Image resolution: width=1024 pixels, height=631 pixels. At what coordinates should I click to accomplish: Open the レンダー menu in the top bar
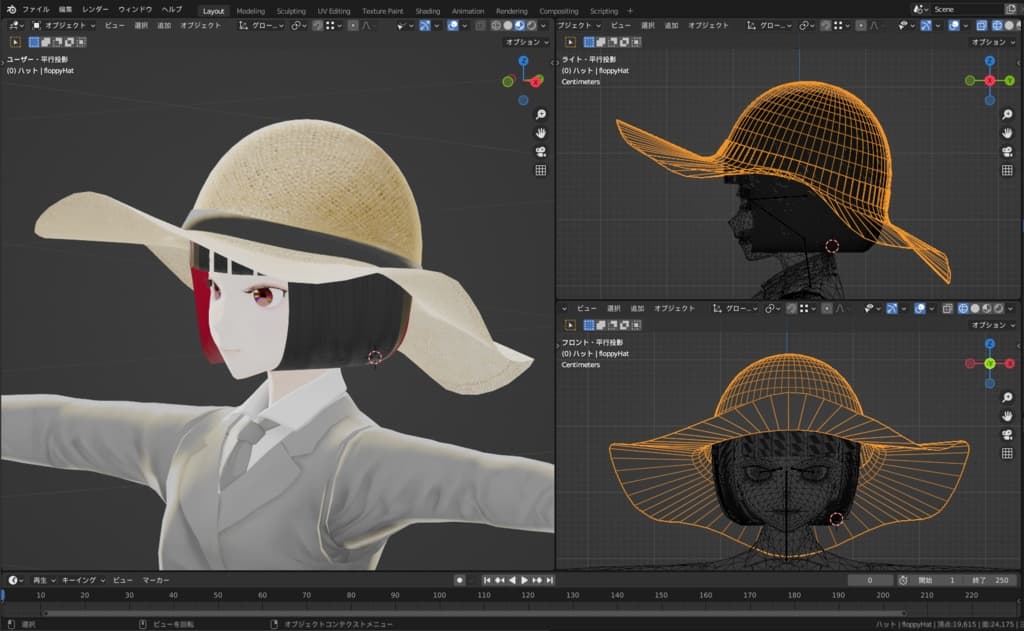[x=95, y=9]
